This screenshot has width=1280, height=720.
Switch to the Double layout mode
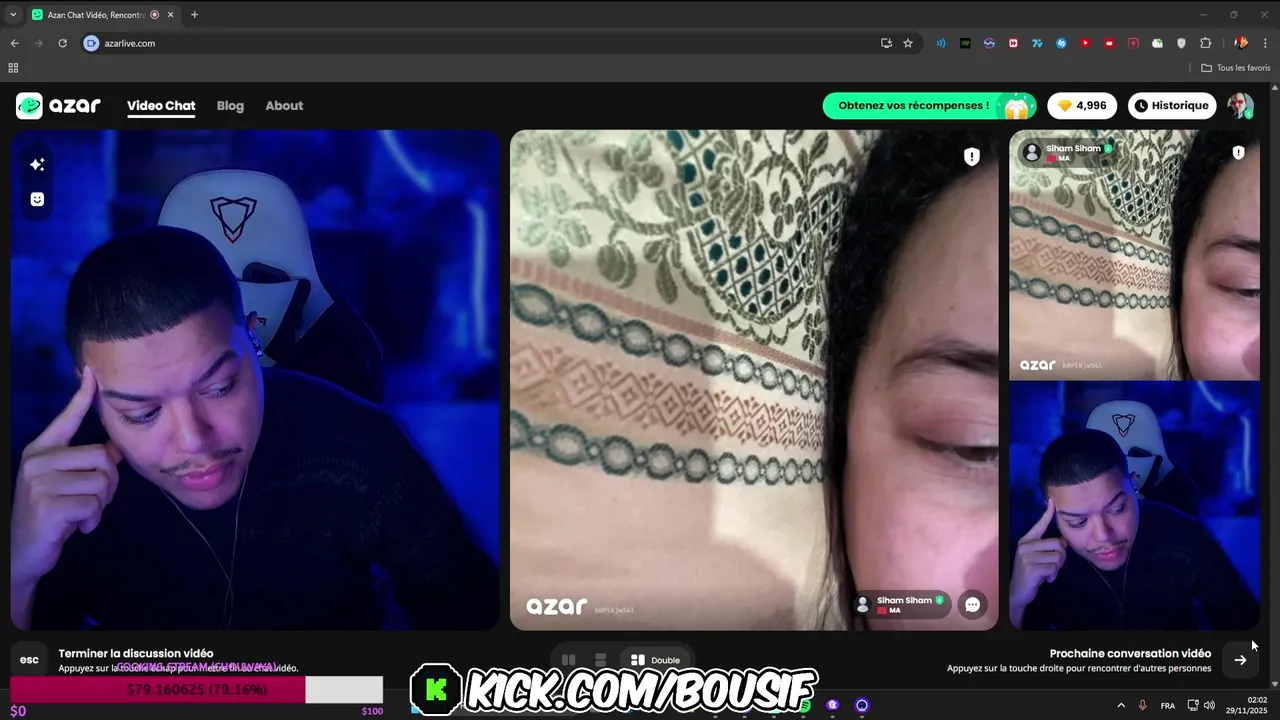[x=656, y=660]
